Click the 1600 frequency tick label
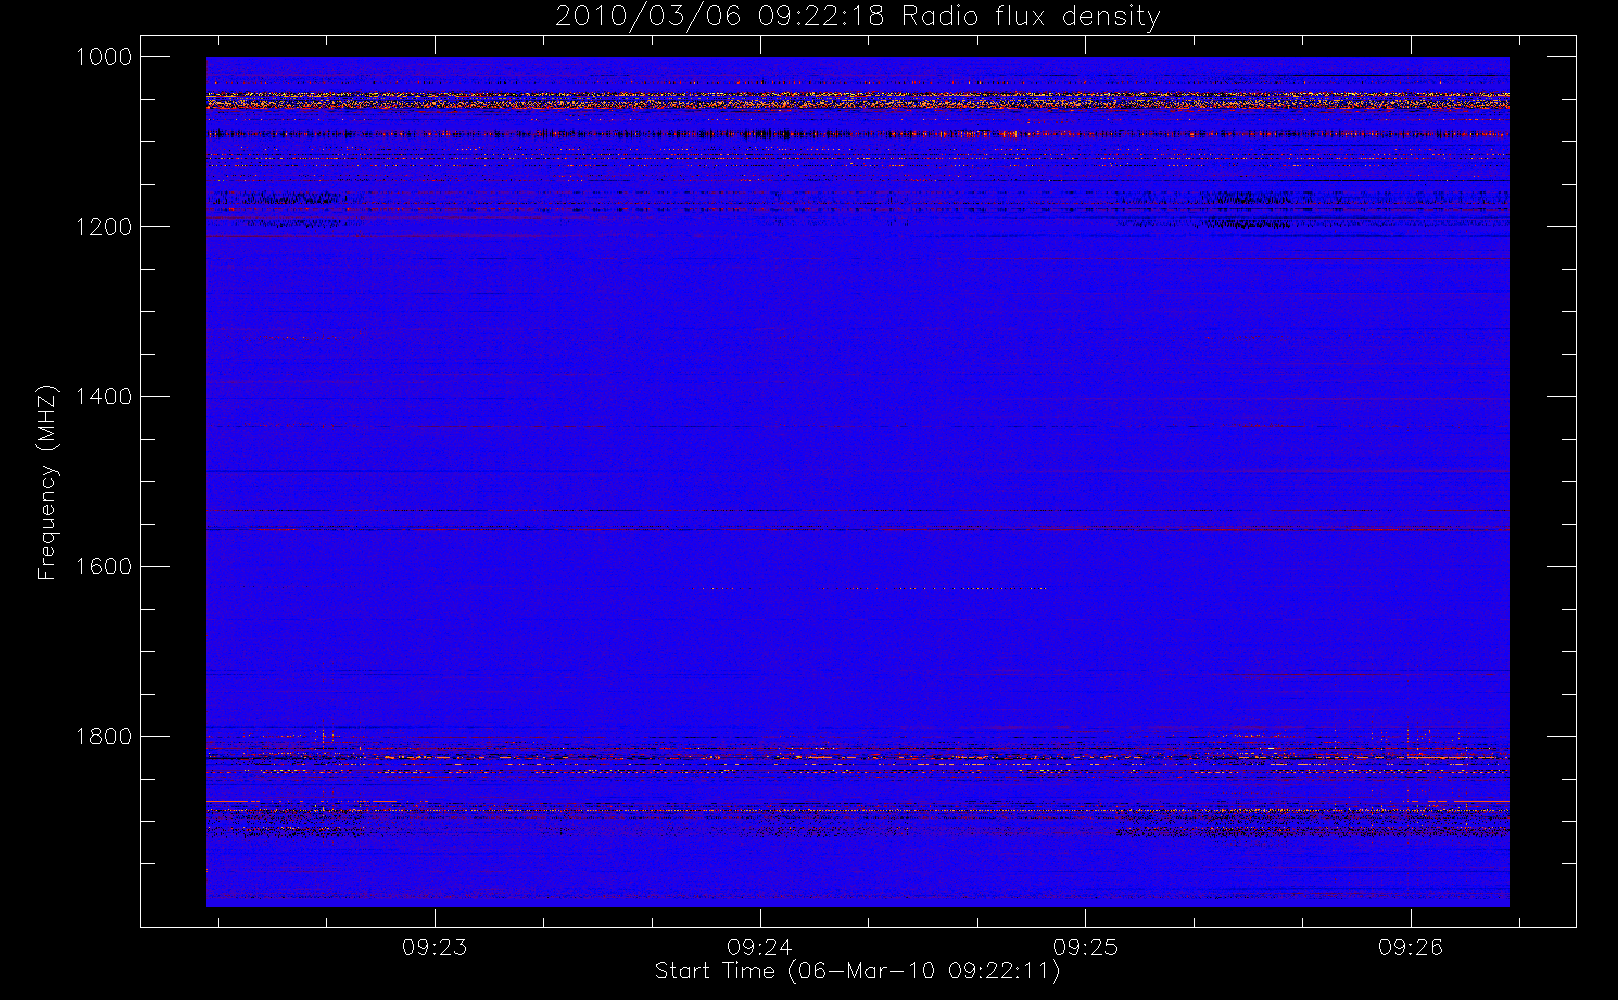This screenshot has width=1618, height=1000. coord(104,567)
